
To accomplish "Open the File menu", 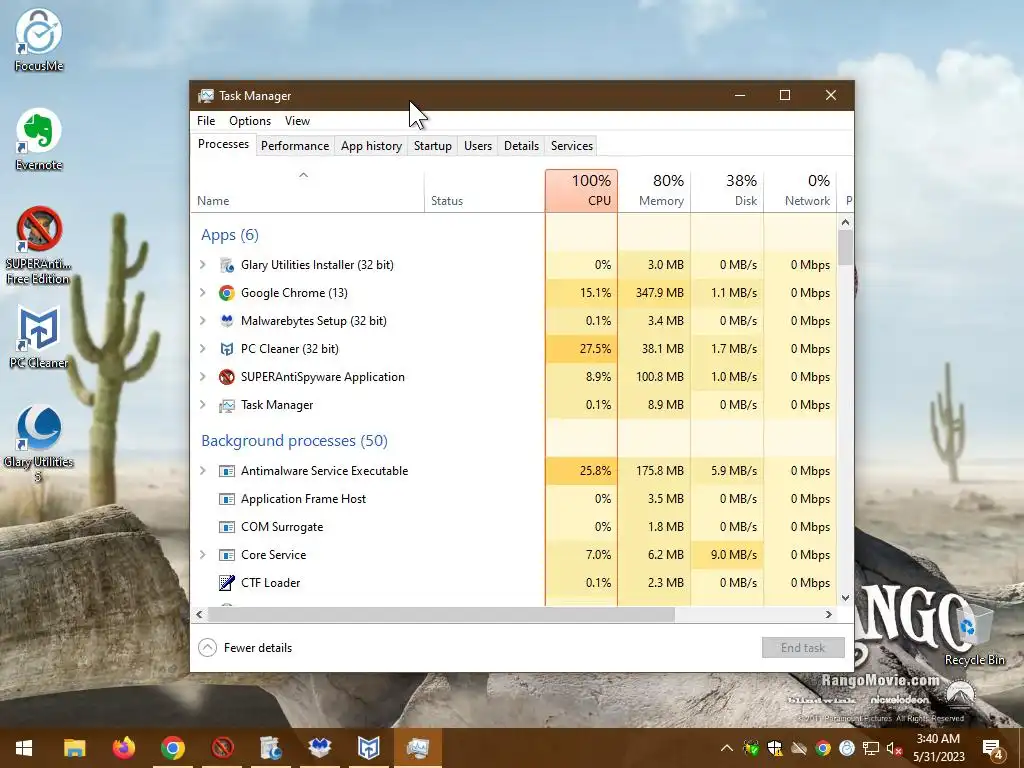I will tap(206, 121).
